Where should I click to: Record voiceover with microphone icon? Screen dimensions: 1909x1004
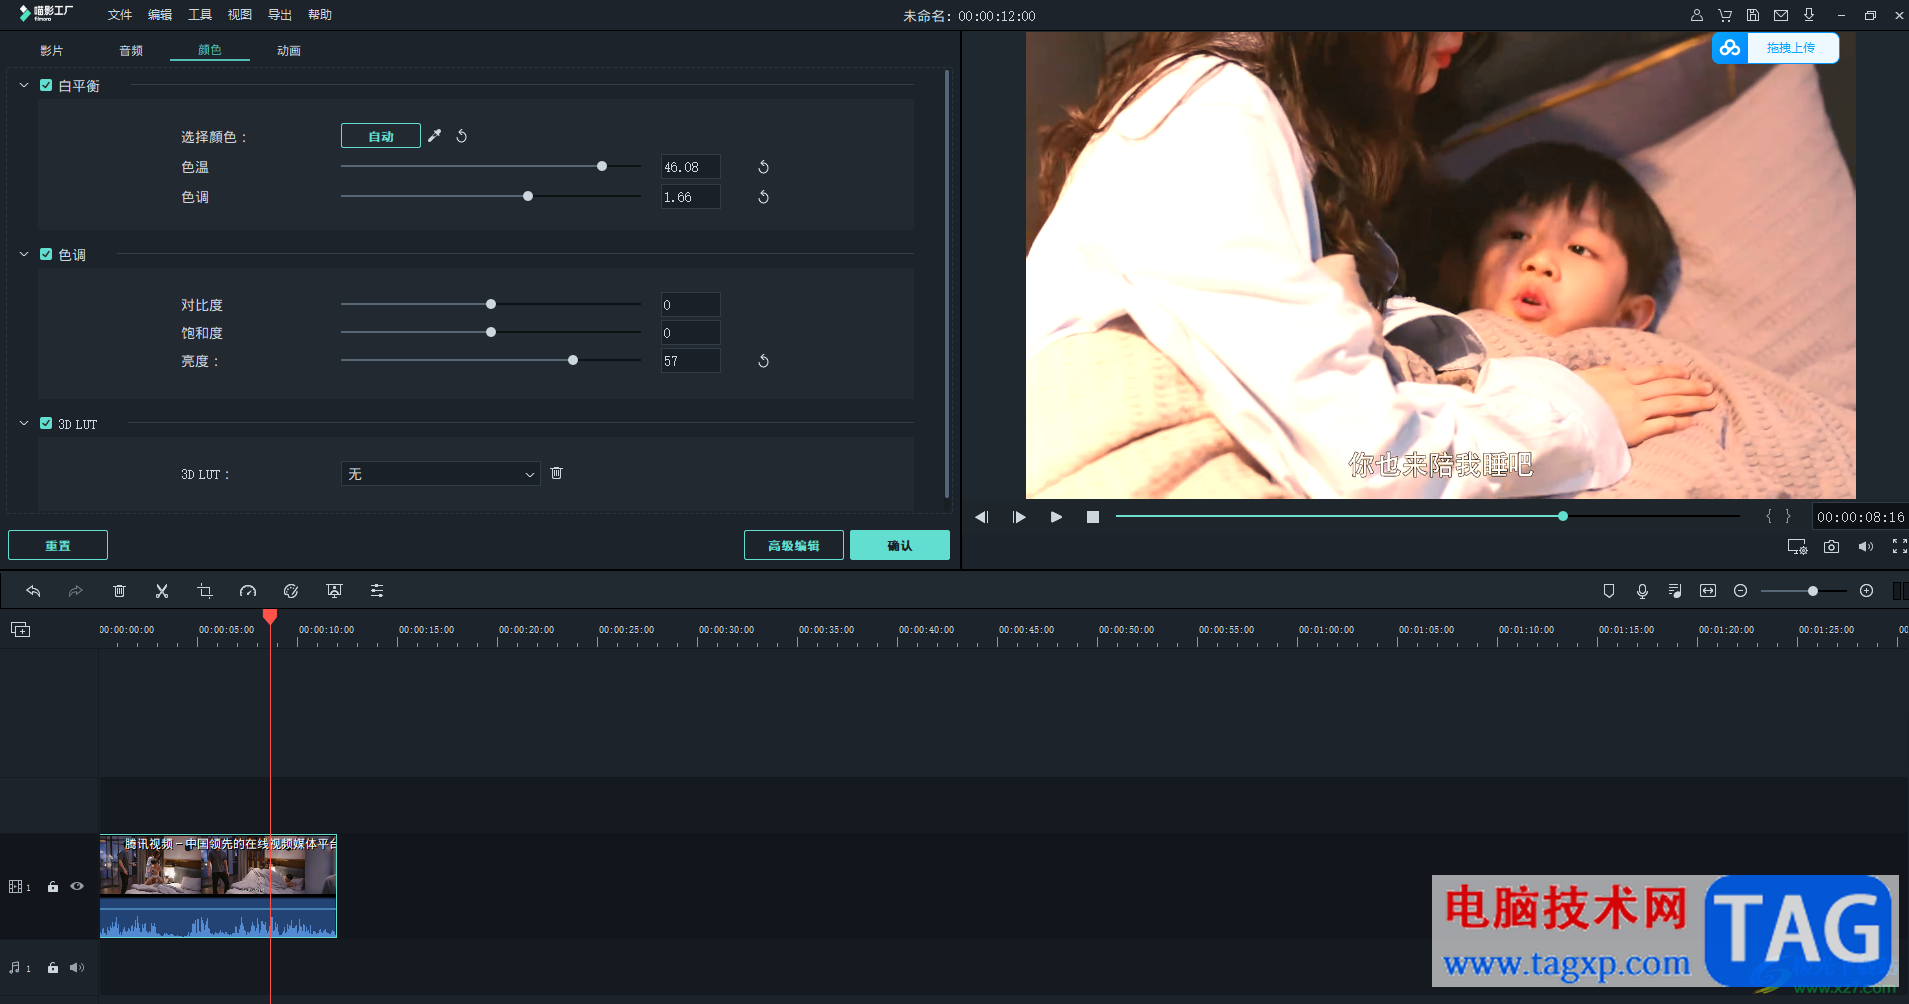(x=1642, y=591)
